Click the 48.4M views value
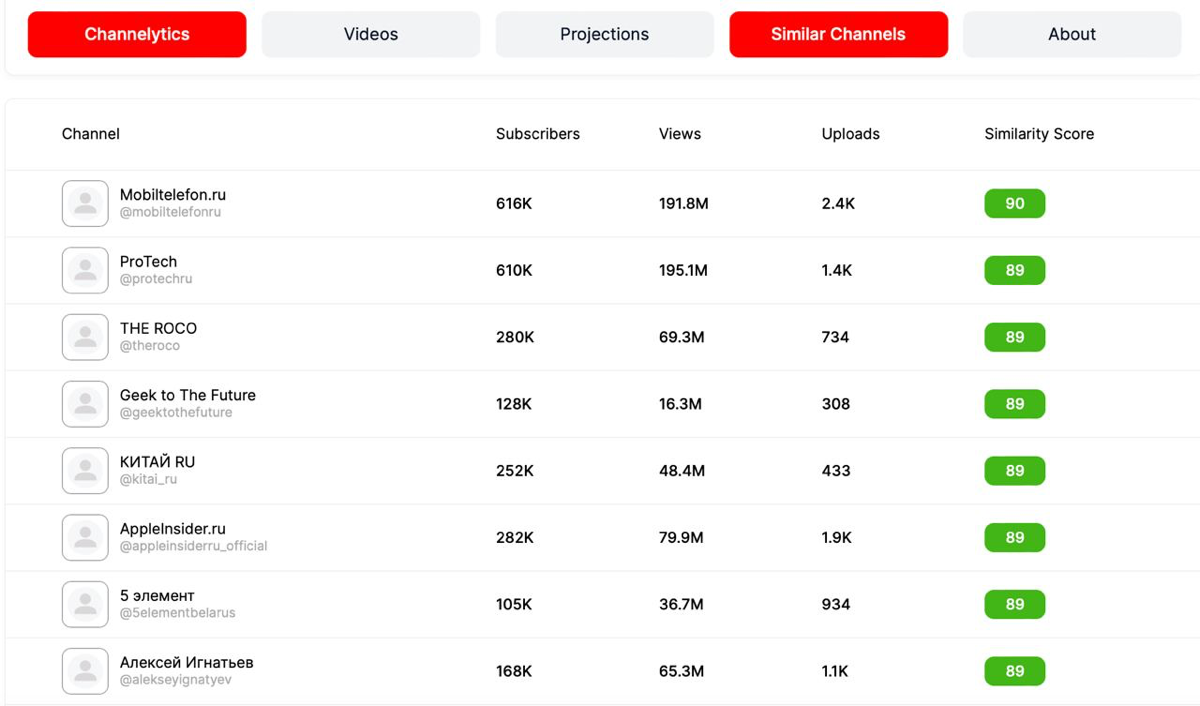The image size is (1200, 706). pos(682,471)
